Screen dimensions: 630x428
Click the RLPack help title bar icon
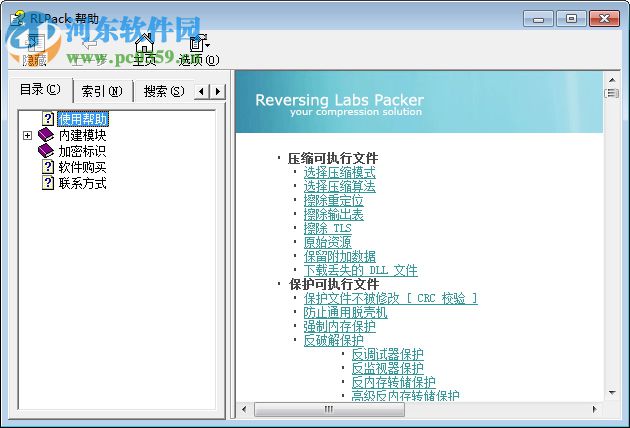click(18, 18)
